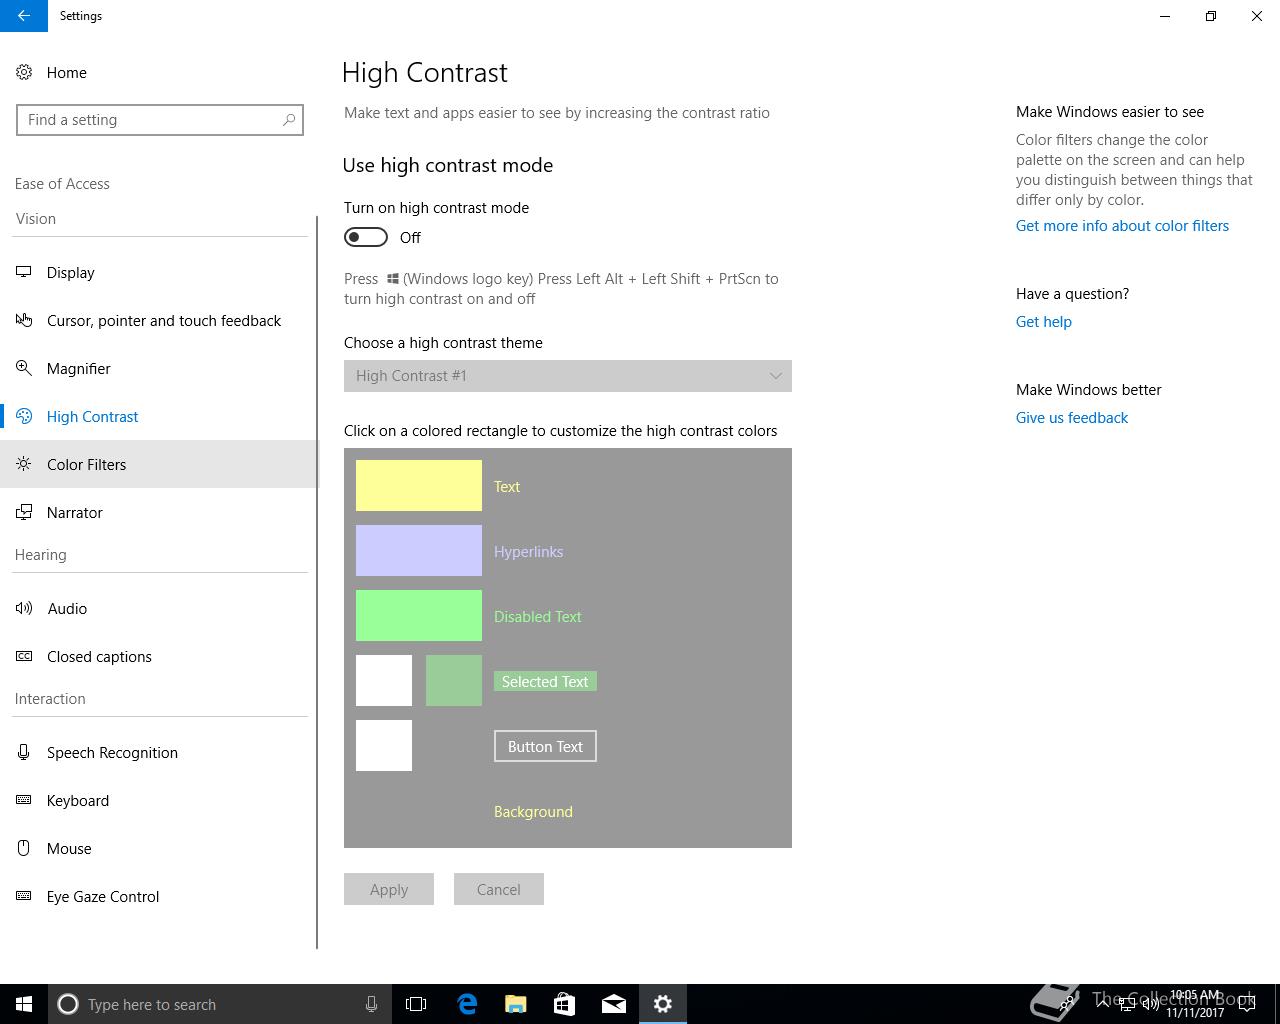Click the Mouse icon in sidebar

pyautogui.click(x=24, y=848)
